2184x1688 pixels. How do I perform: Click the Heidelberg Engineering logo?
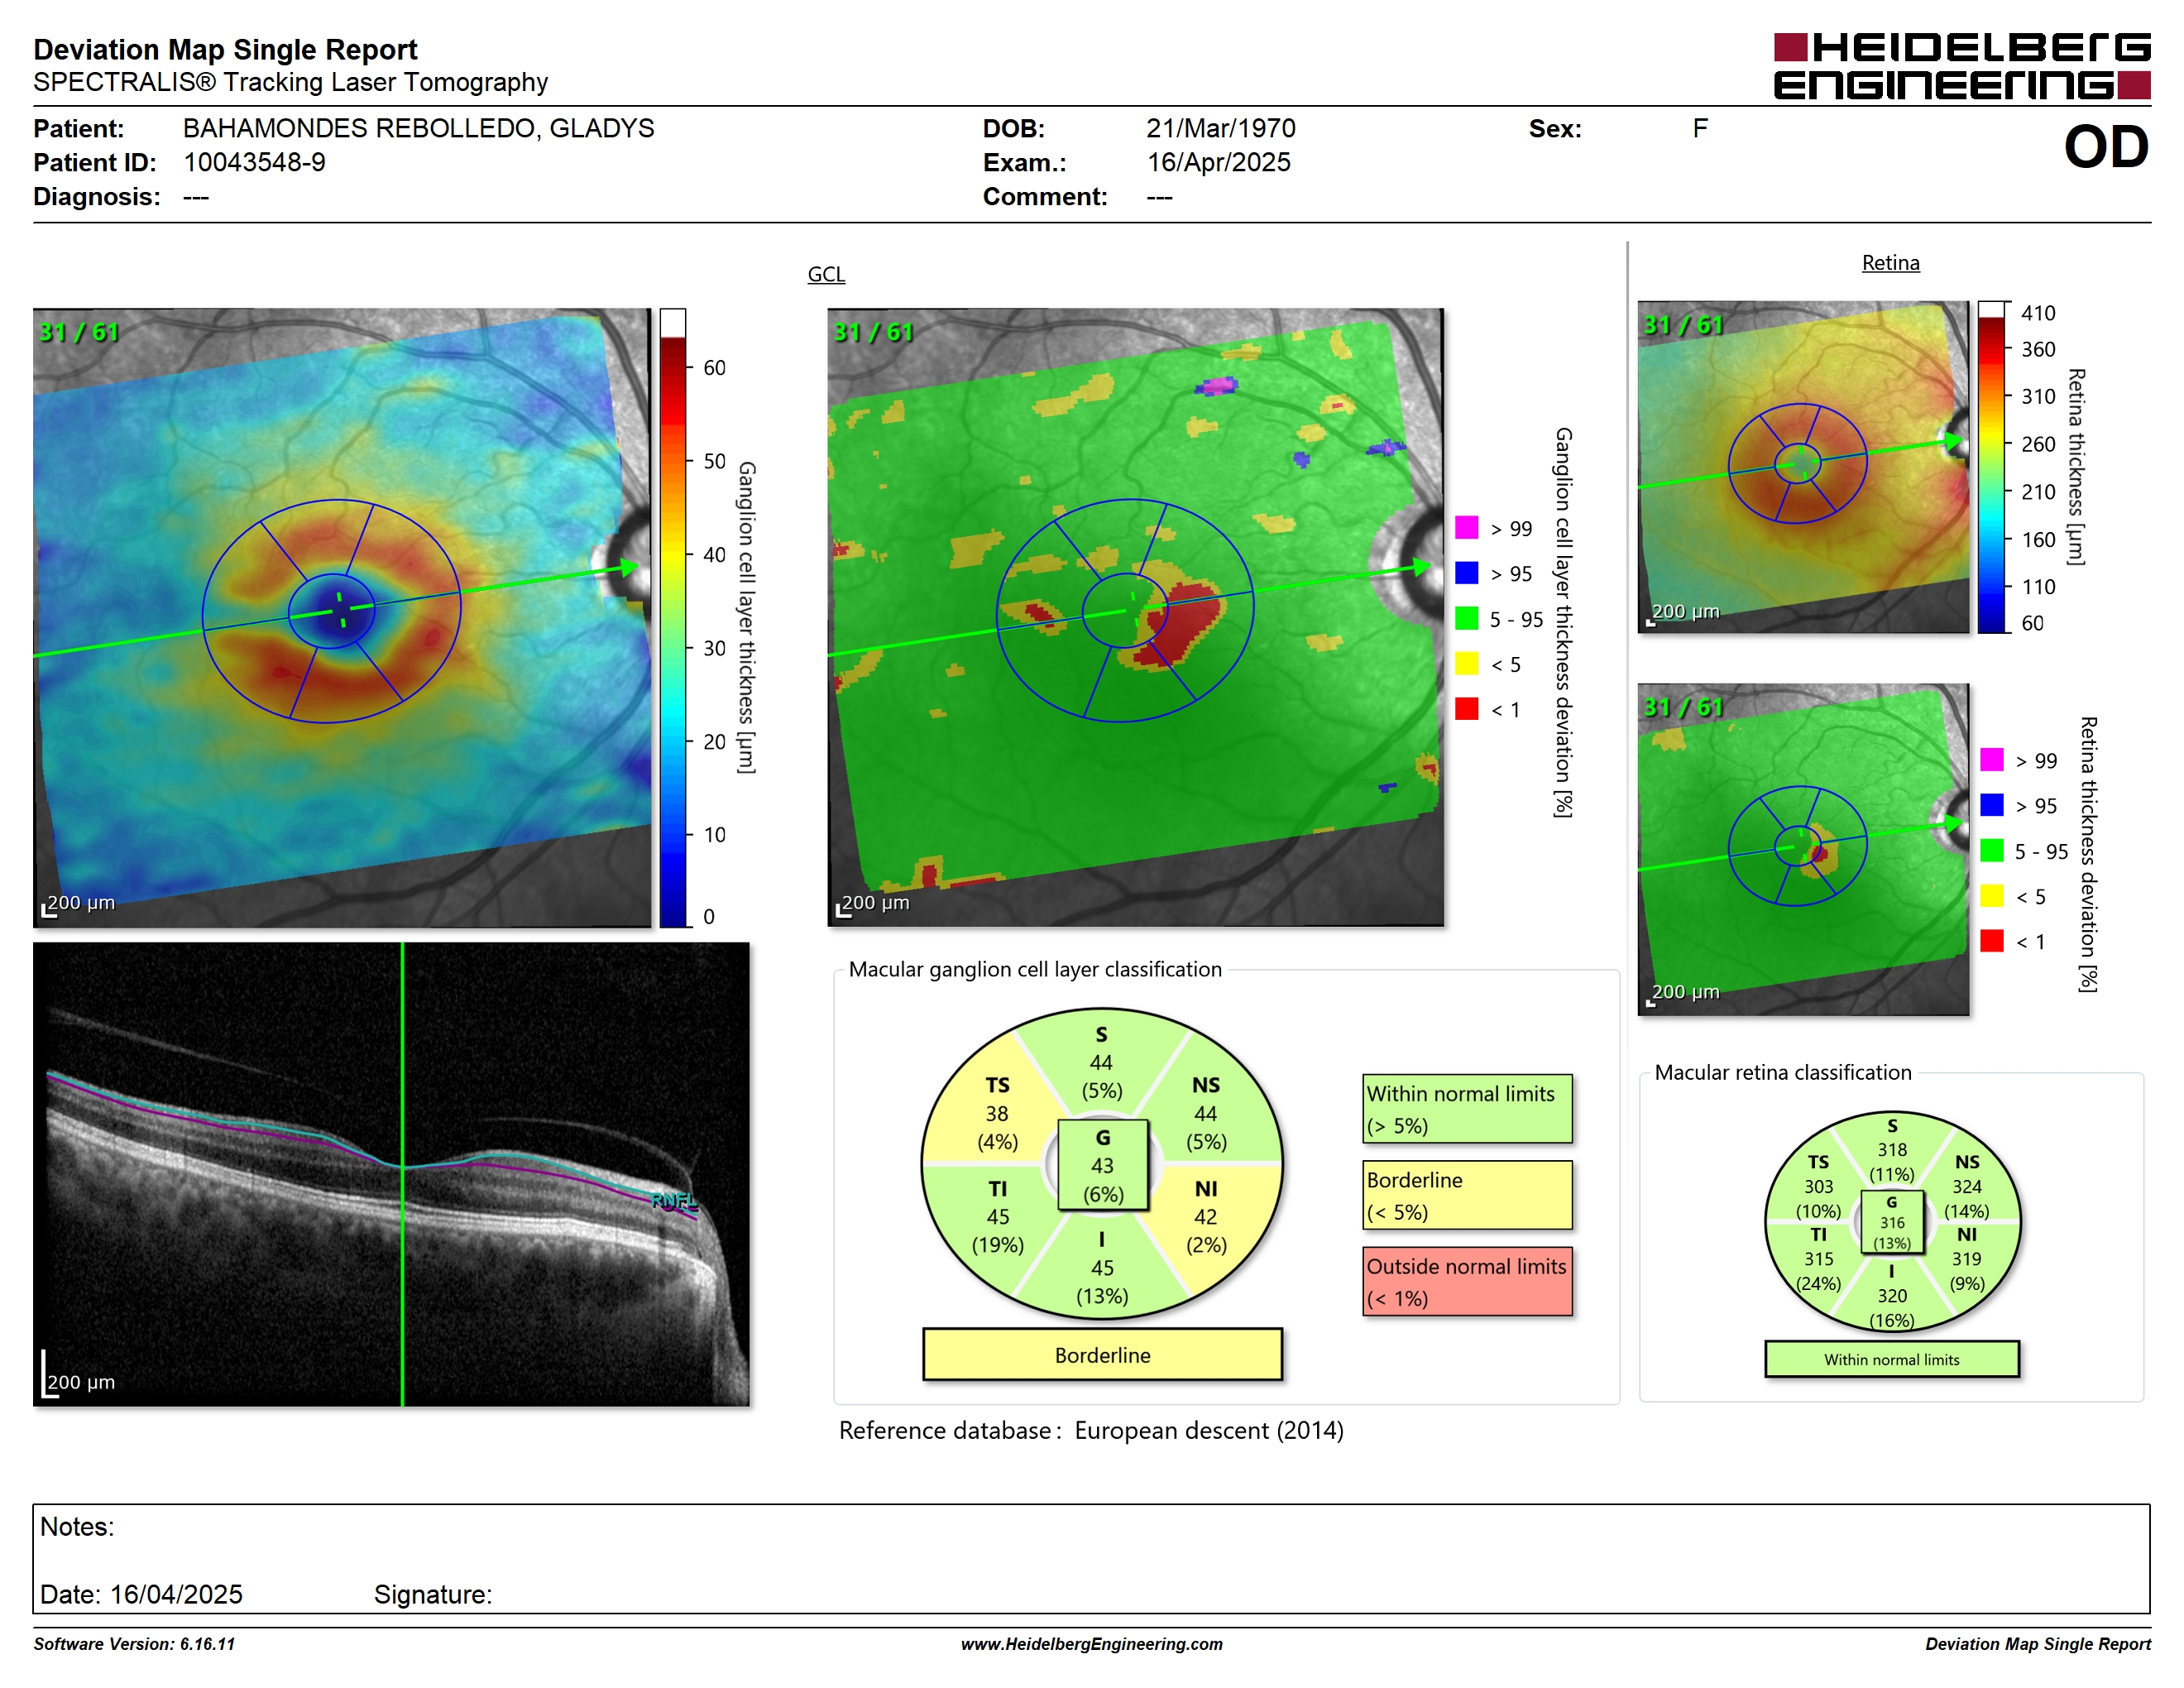[1962, 67]
